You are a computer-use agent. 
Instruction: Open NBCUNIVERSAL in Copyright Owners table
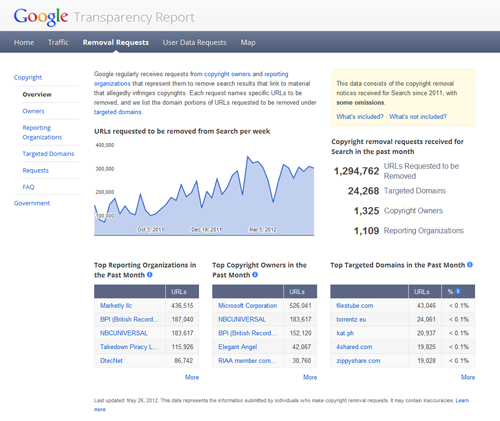tap(242, 319)
